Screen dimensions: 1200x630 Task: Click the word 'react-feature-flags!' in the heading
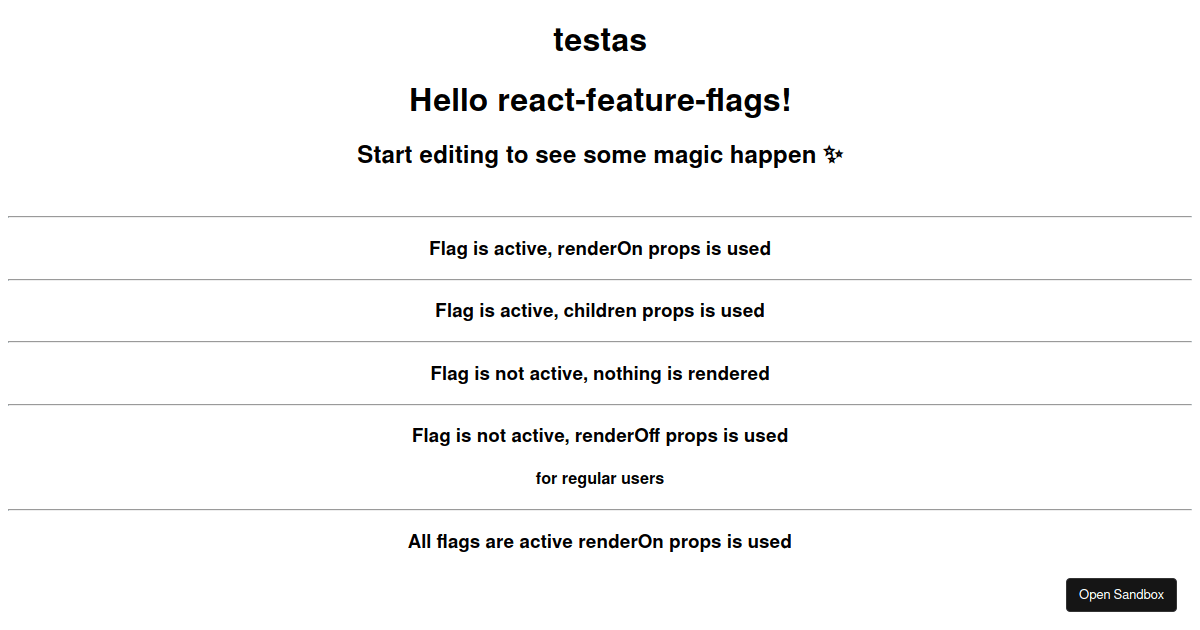644,100
